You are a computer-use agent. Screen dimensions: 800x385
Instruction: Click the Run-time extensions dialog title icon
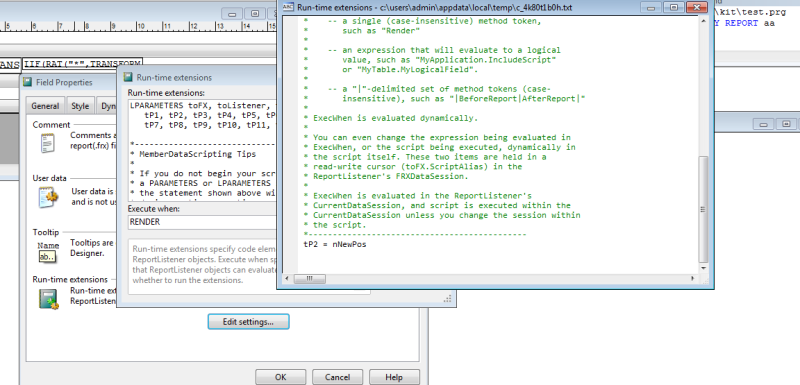tap(129, 78)
